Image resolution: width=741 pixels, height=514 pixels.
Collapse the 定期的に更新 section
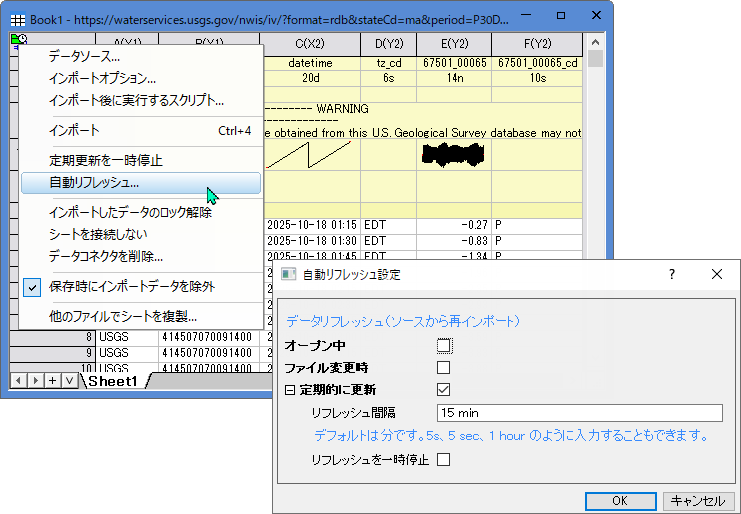[x=290, y=390]
